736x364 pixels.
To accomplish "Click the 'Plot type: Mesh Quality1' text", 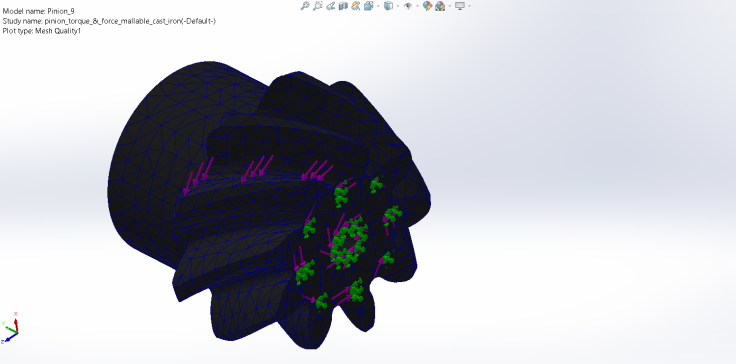I will pyautogui.click(x=42, y=31).
